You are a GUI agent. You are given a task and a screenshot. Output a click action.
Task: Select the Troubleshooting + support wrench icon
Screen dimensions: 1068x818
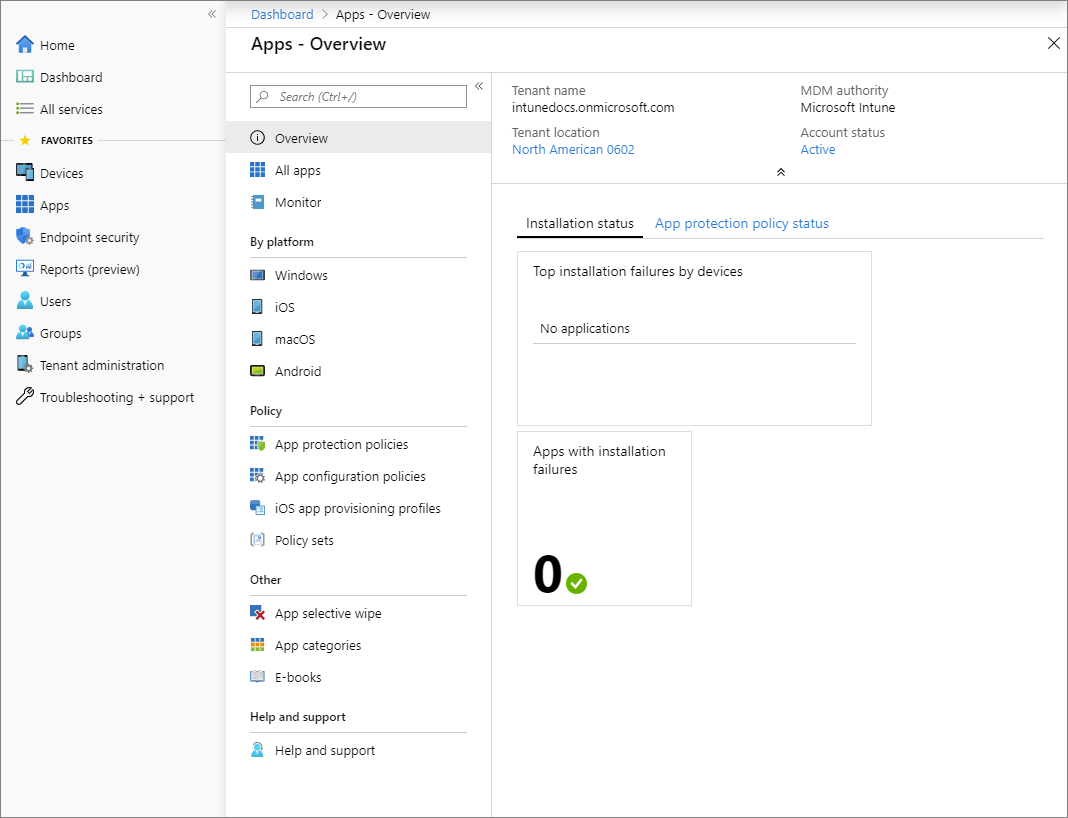(25, 397)
